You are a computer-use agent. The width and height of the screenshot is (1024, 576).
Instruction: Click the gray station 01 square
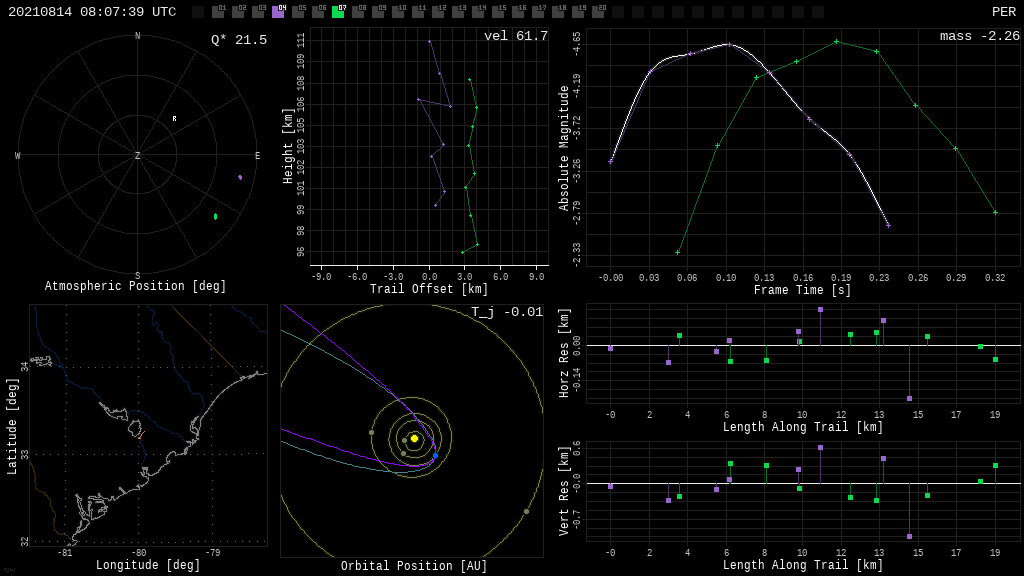[x=218, y=12]
